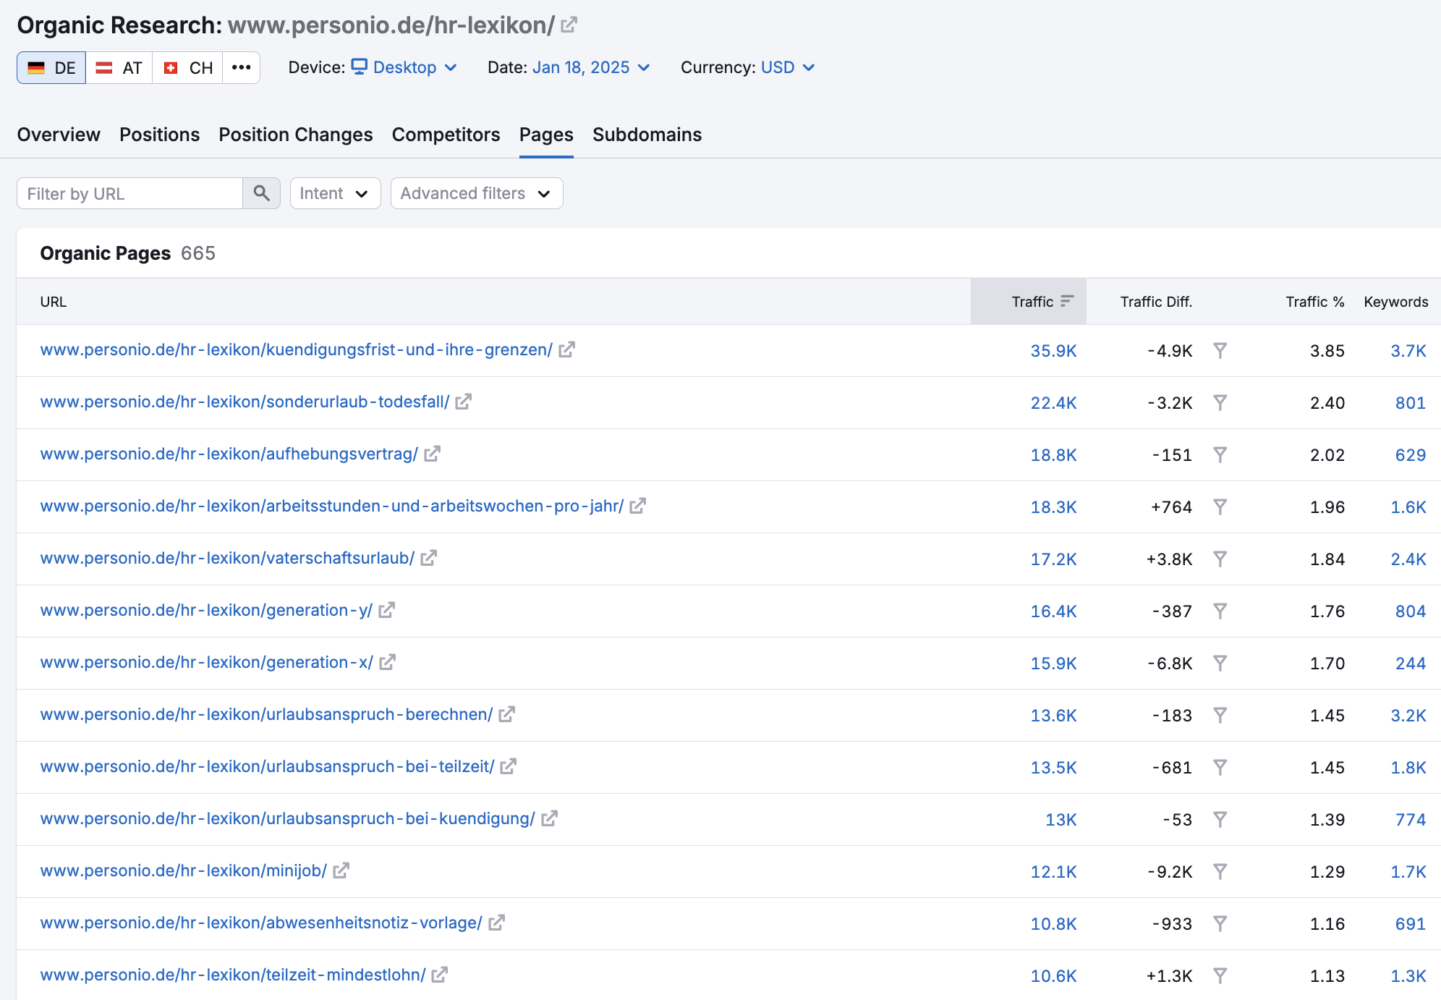The height and width of the screenshot is (1000, 1441).
Task: Open external link icon beside the page title
Action: pyautogui.click(x=569, y=25)
